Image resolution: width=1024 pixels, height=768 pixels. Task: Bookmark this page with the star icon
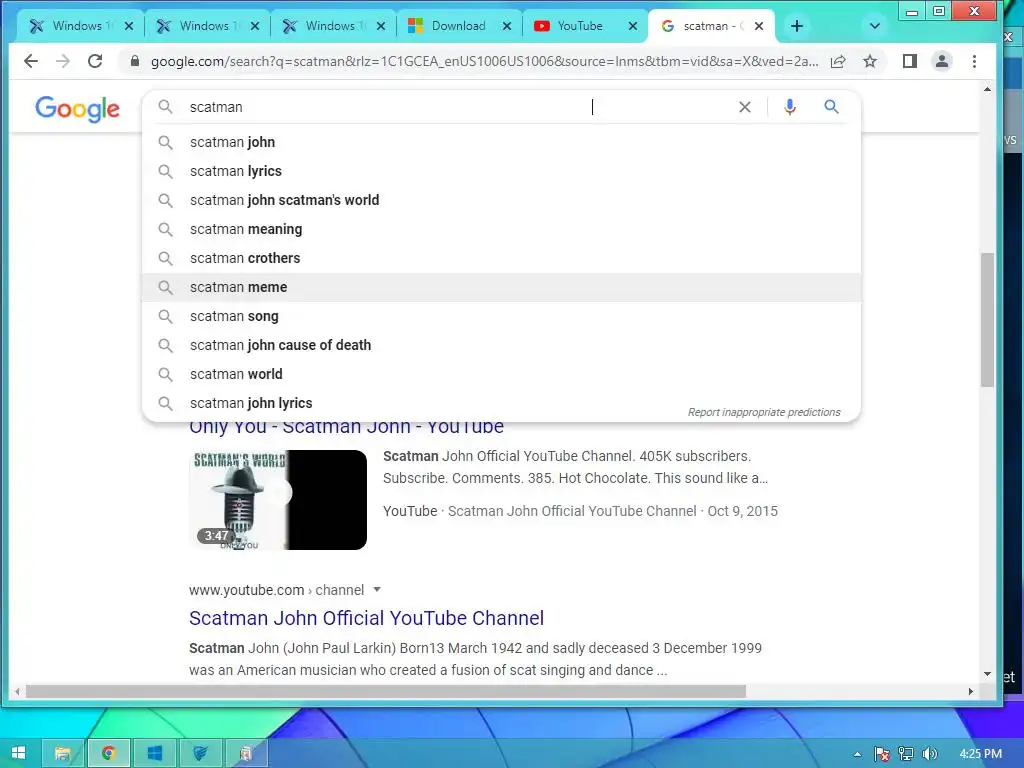[x=870, y=61]
